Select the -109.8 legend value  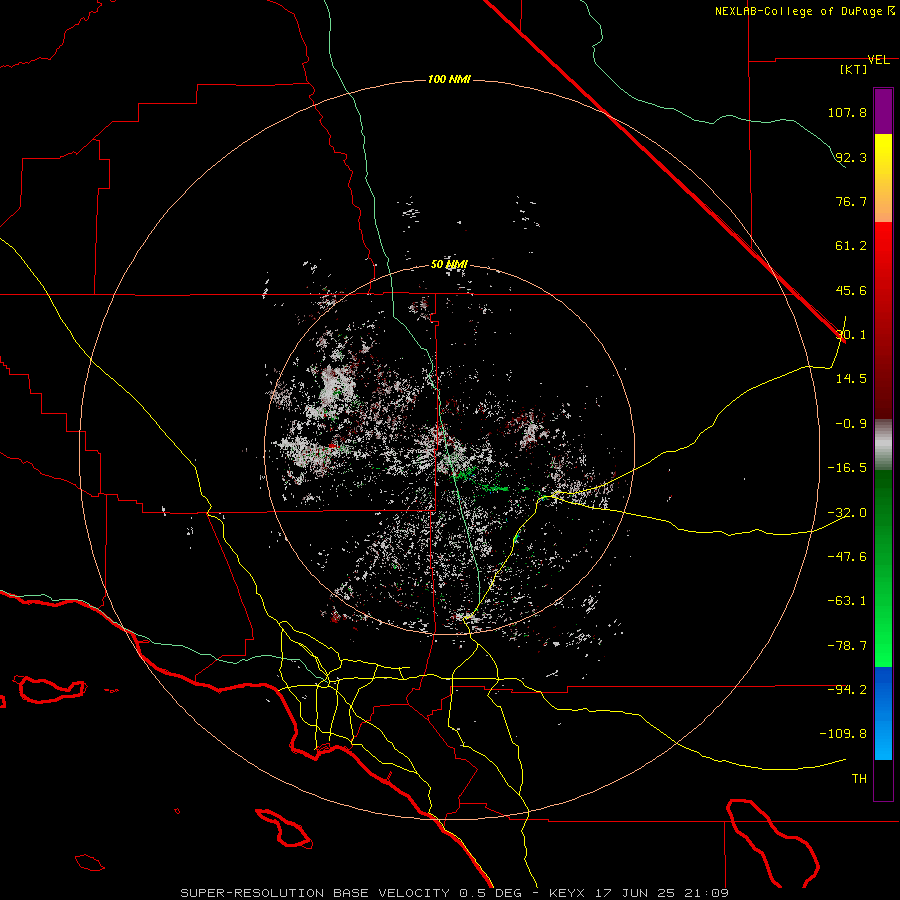(x=843, y=734)
